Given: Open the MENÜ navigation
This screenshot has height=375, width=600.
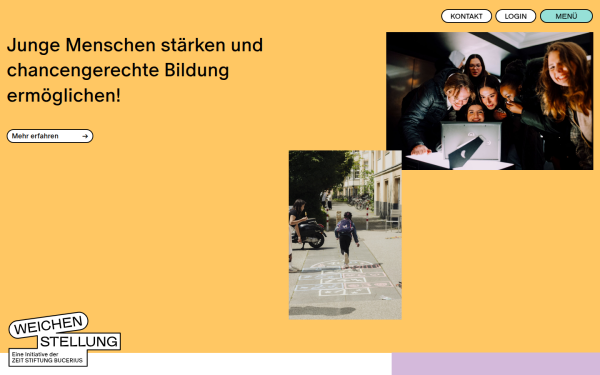Looking at the screenshot, I should pos(566,16).
